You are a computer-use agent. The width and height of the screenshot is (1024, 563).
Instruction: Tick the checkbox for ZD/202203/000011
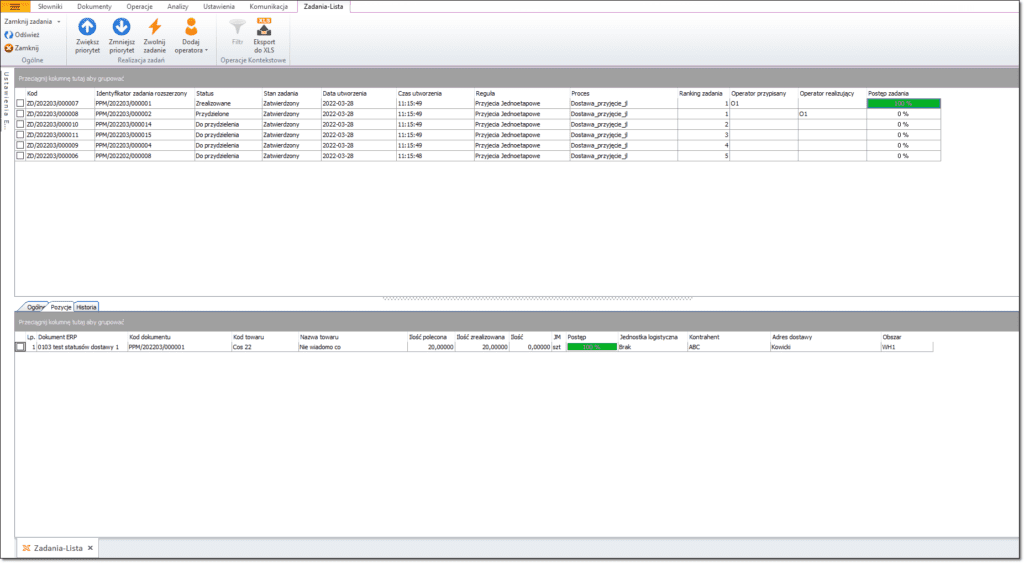click(x=20, y=135)
